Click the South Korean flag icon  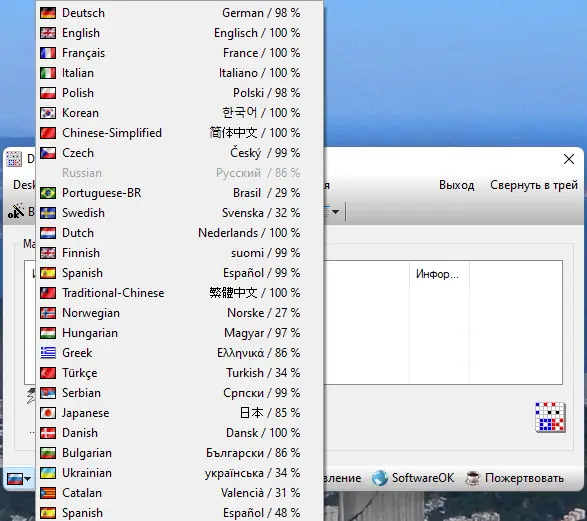48,113
